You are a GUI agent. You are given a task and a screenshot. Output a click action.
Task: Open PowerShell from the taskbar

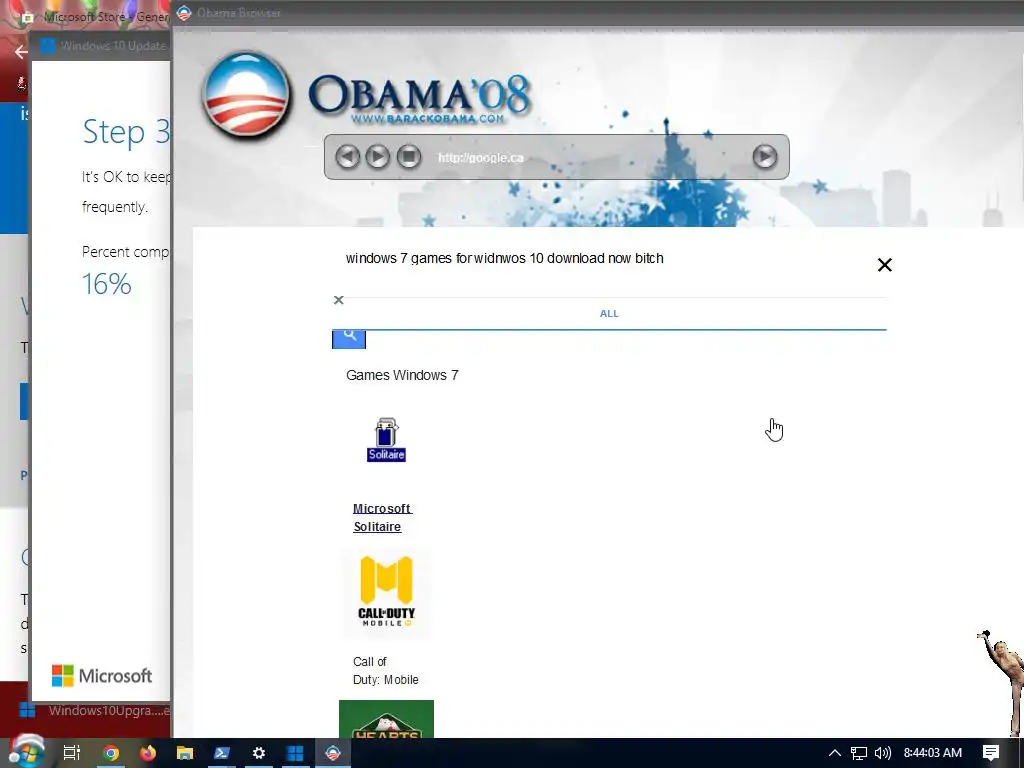pos(221,753)
